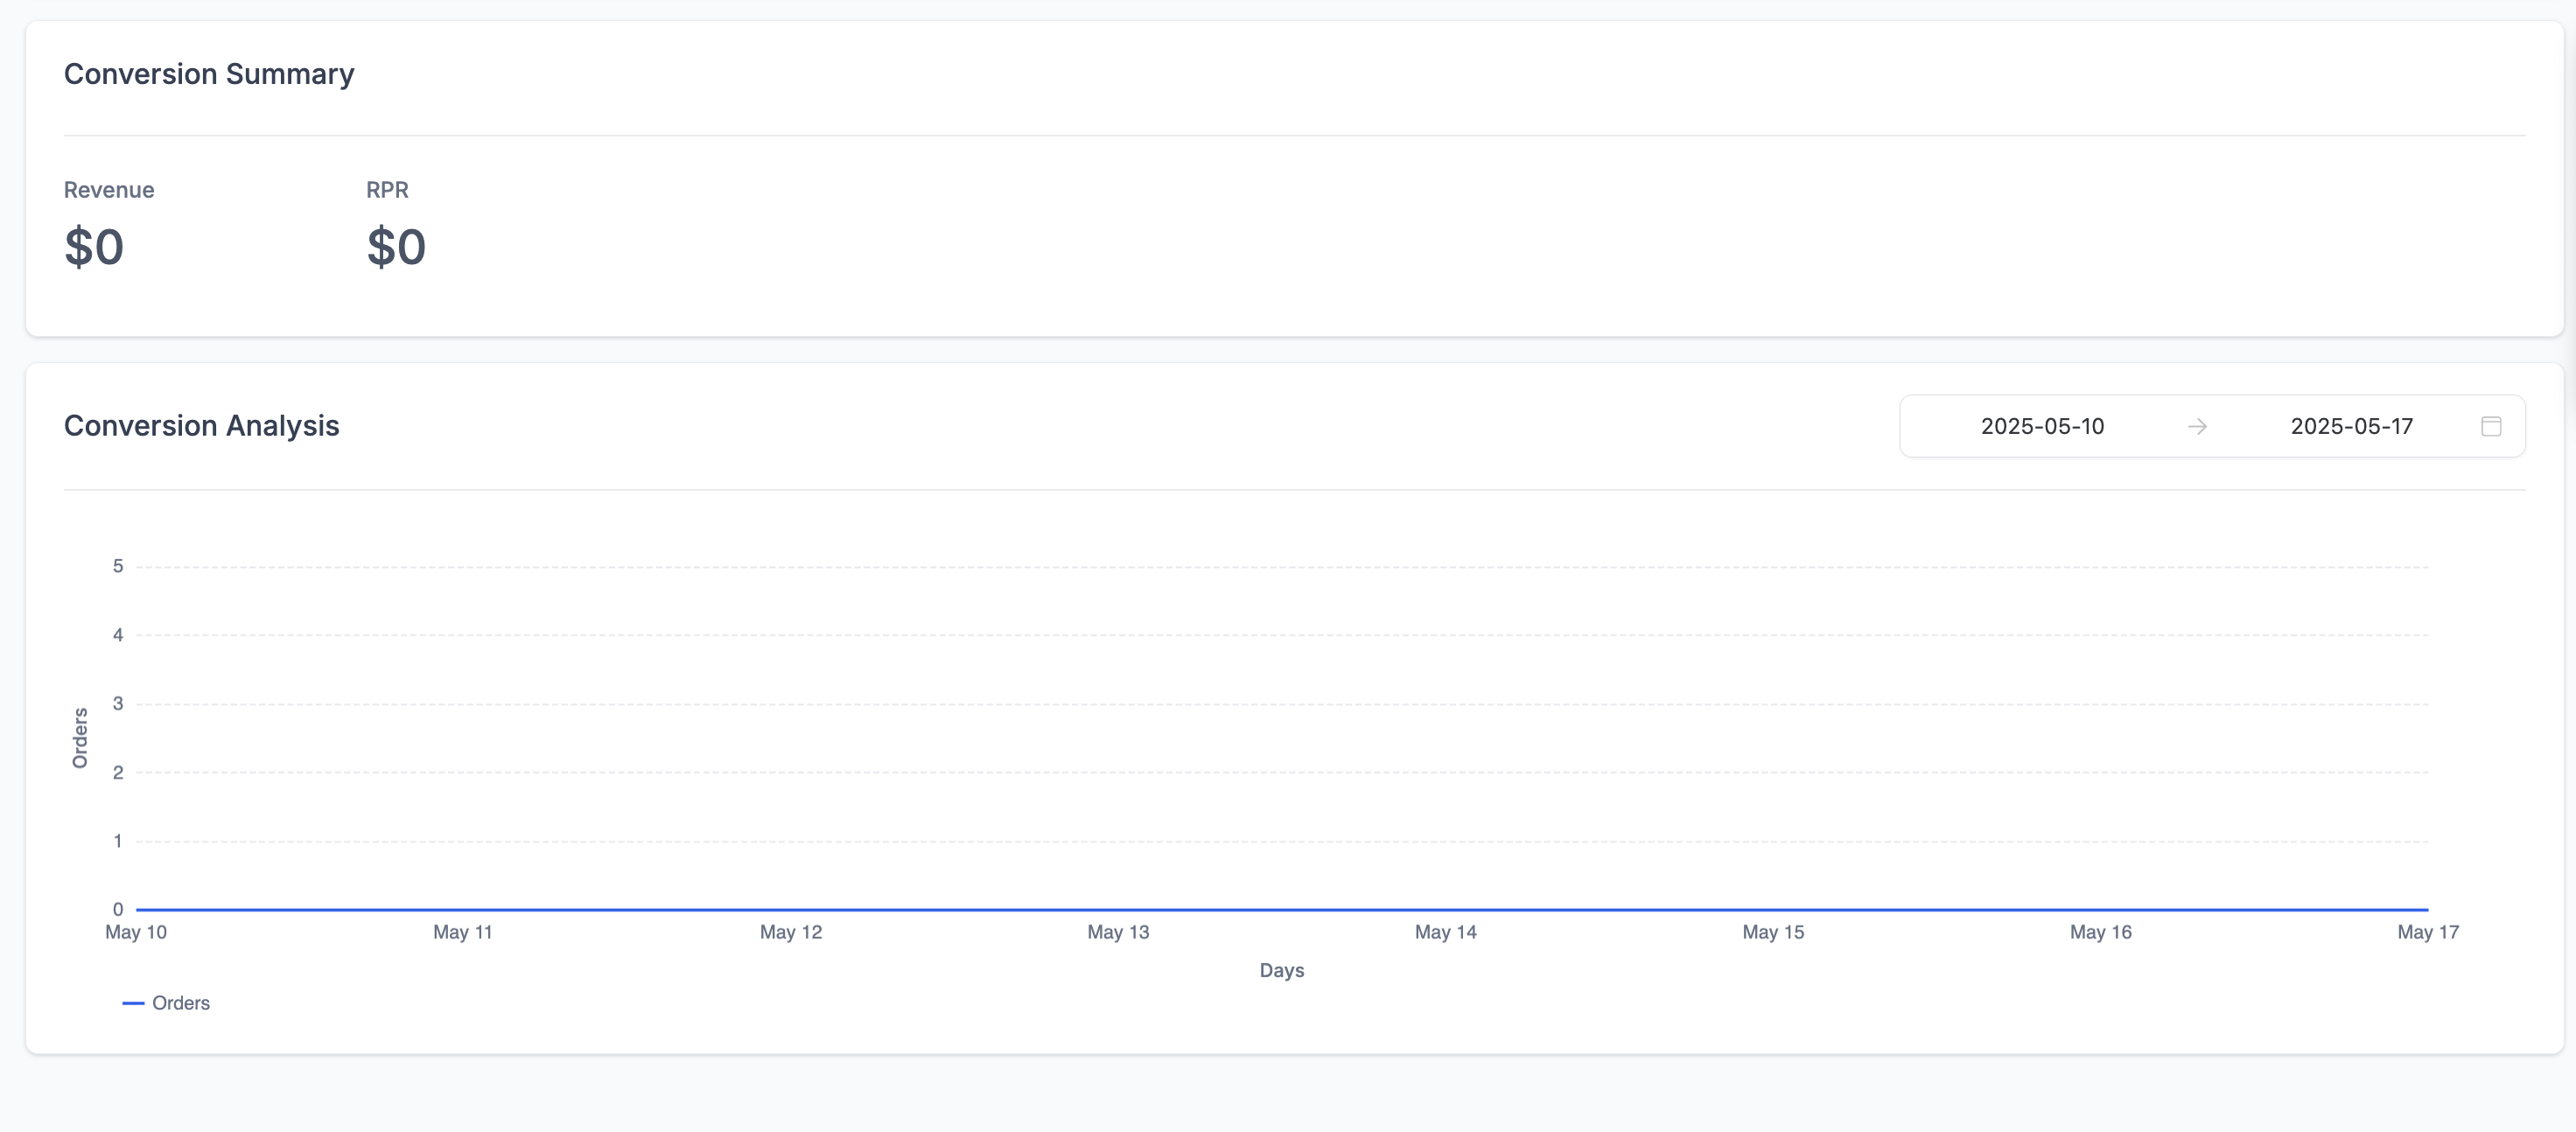This screenshot has width=2576, height=1132.
Task: Click the May 15 x-axis label
Action: 1773,932
